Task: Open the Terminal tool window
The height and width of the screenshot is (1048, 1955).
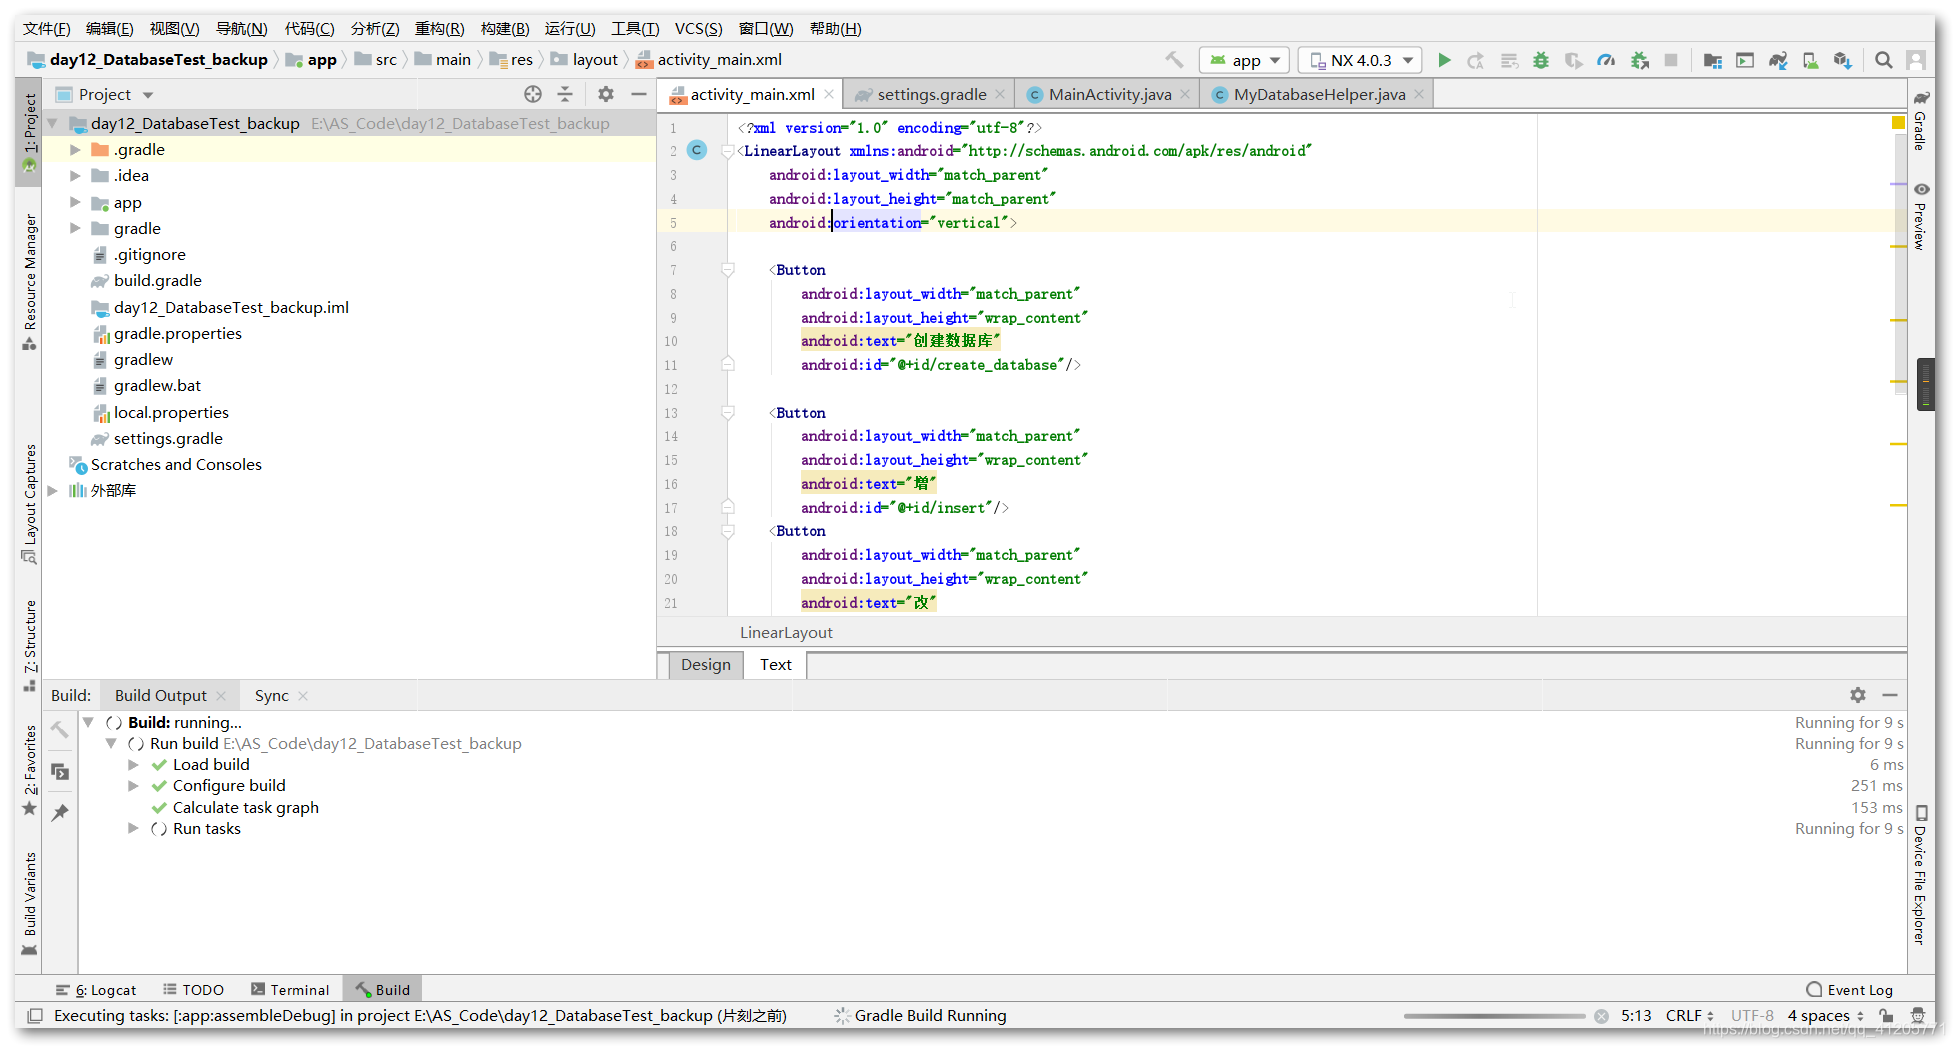Action: [290, 989]
